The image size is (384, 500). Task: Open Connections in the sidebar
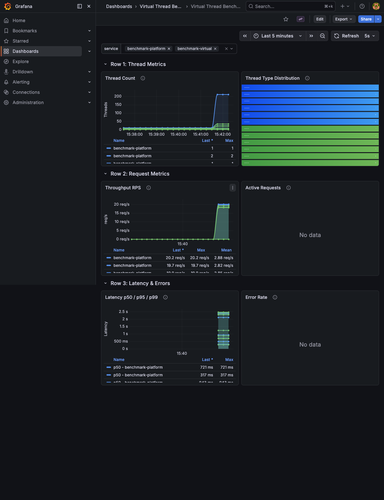coord(26,92)
